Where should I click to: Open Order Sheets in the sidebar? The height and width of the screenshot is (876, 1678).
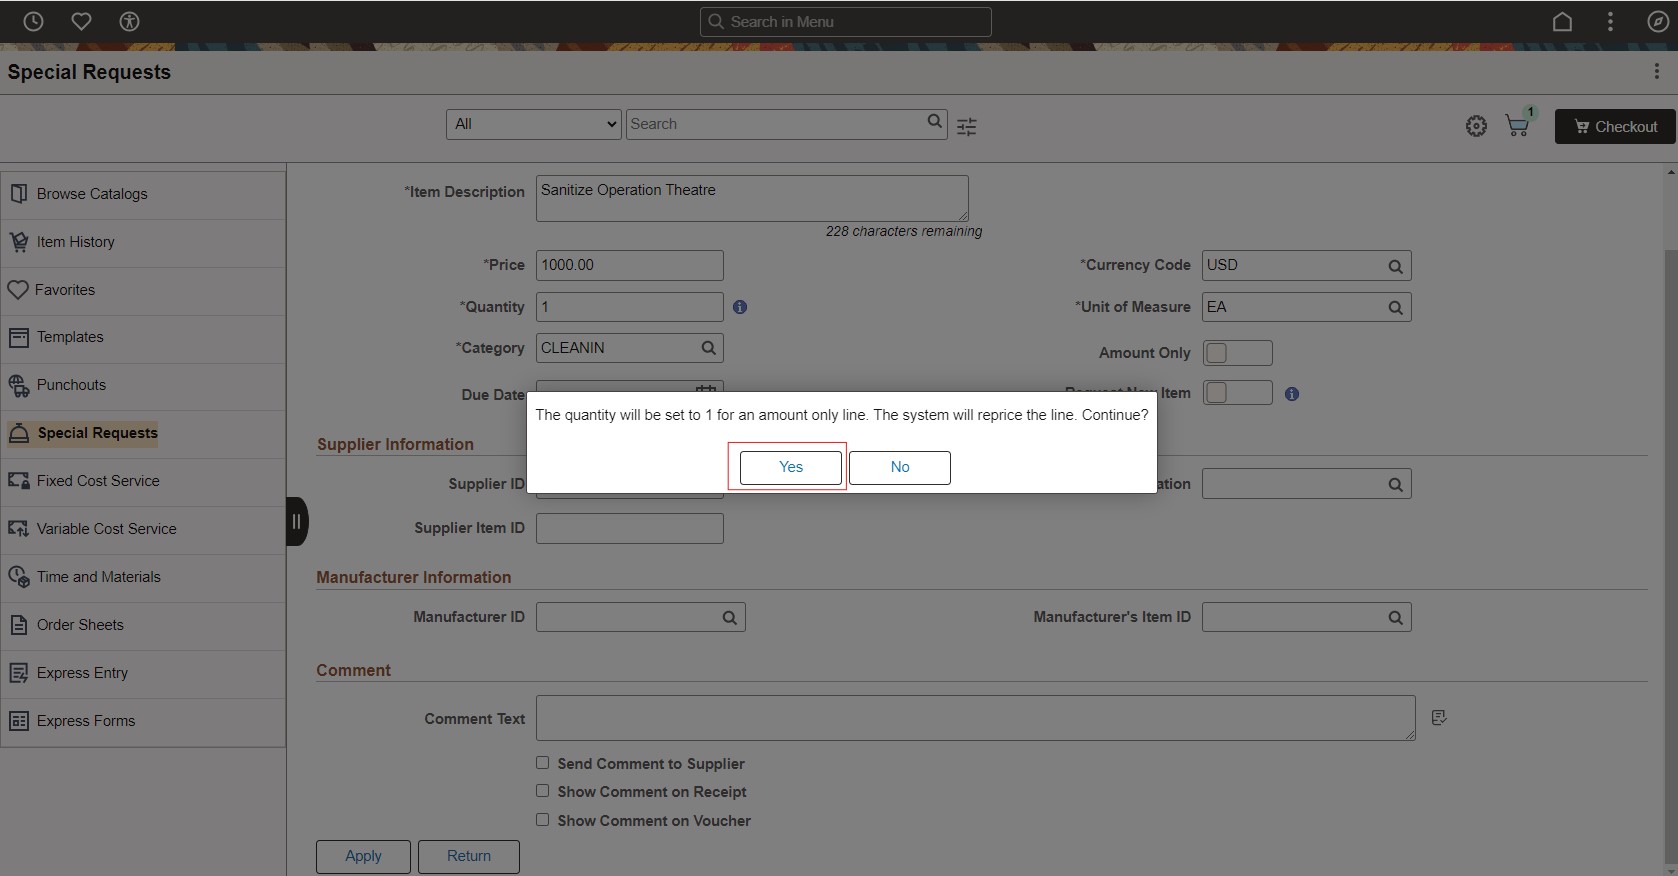143,625
